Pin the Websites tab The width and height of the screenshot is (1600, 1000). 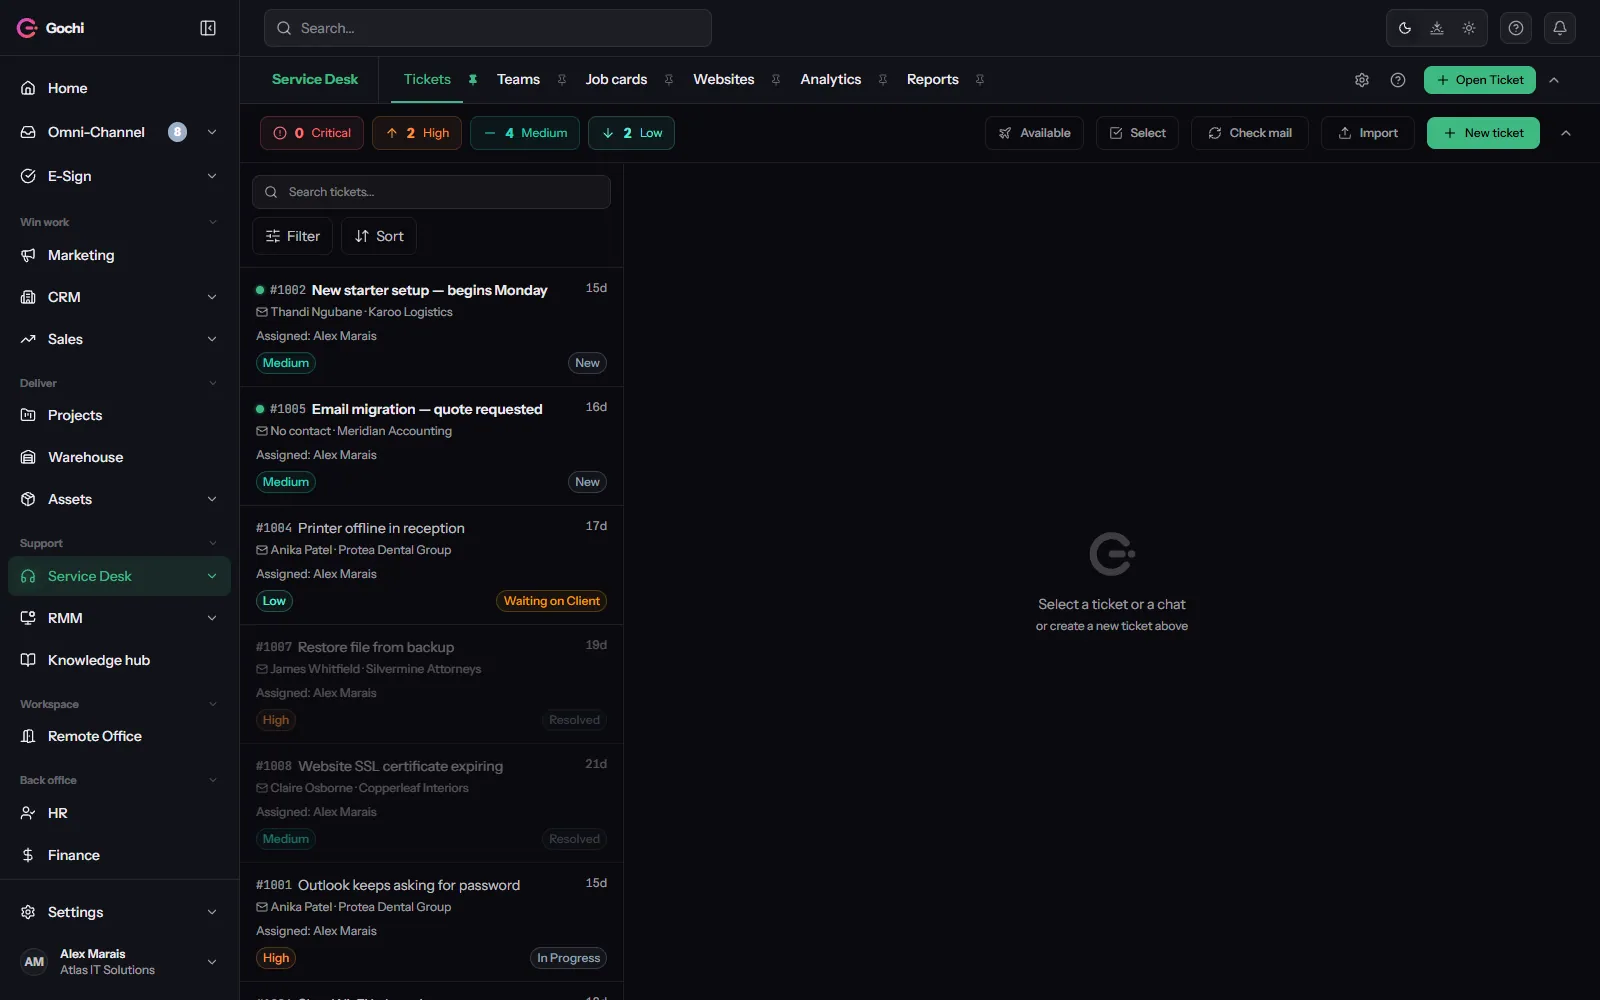[776, 80]
